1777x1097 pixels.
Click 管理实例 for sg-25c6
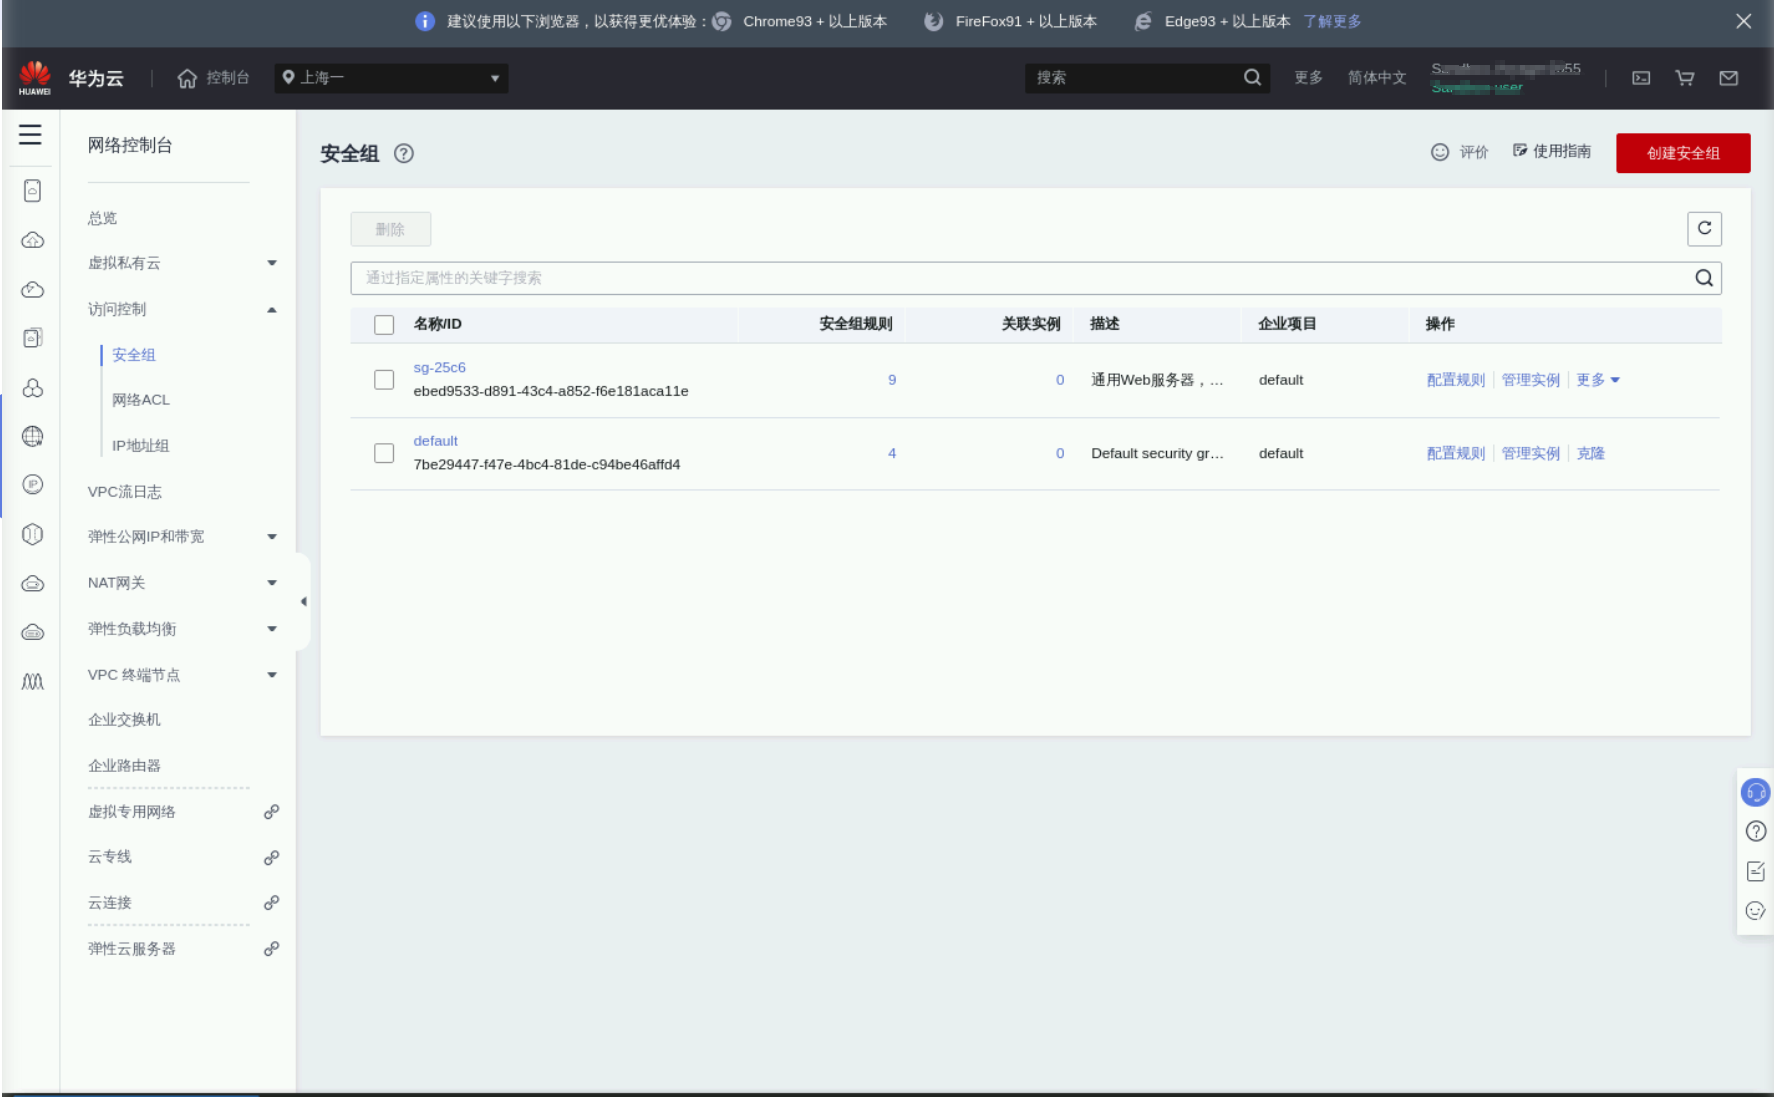[x=1531, y=380]
